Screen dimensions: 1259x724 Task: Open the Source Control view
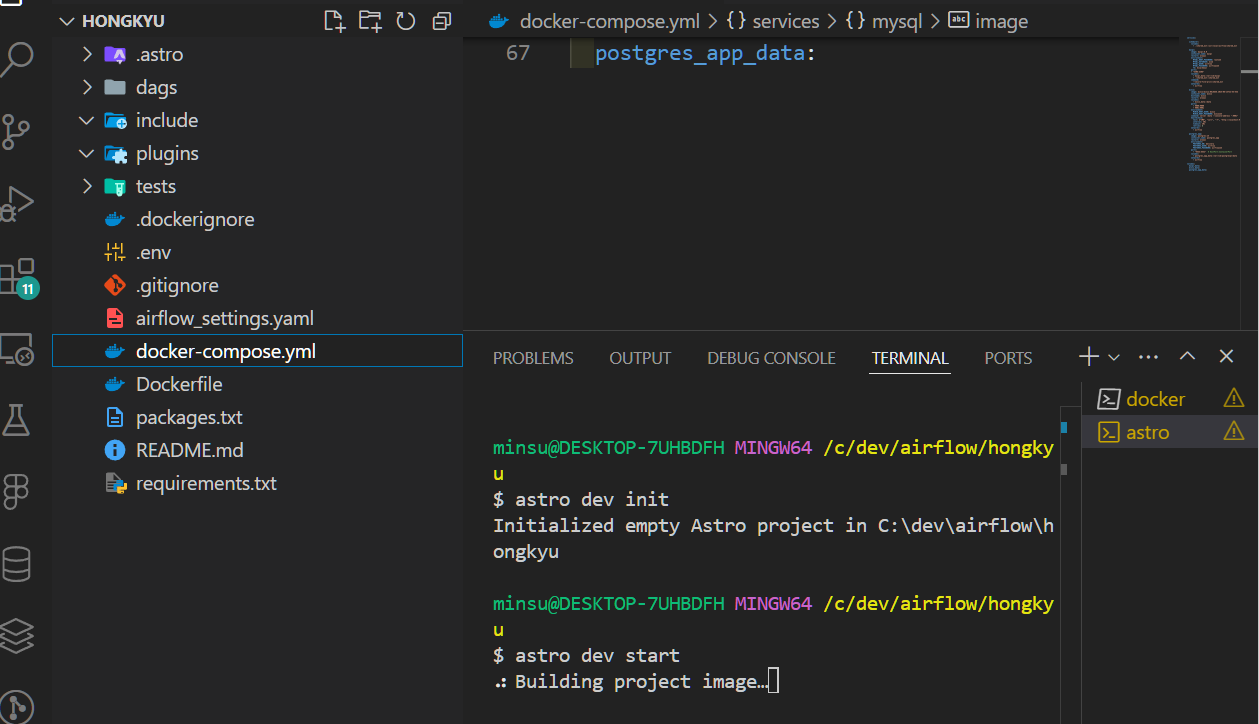(17, 131)
